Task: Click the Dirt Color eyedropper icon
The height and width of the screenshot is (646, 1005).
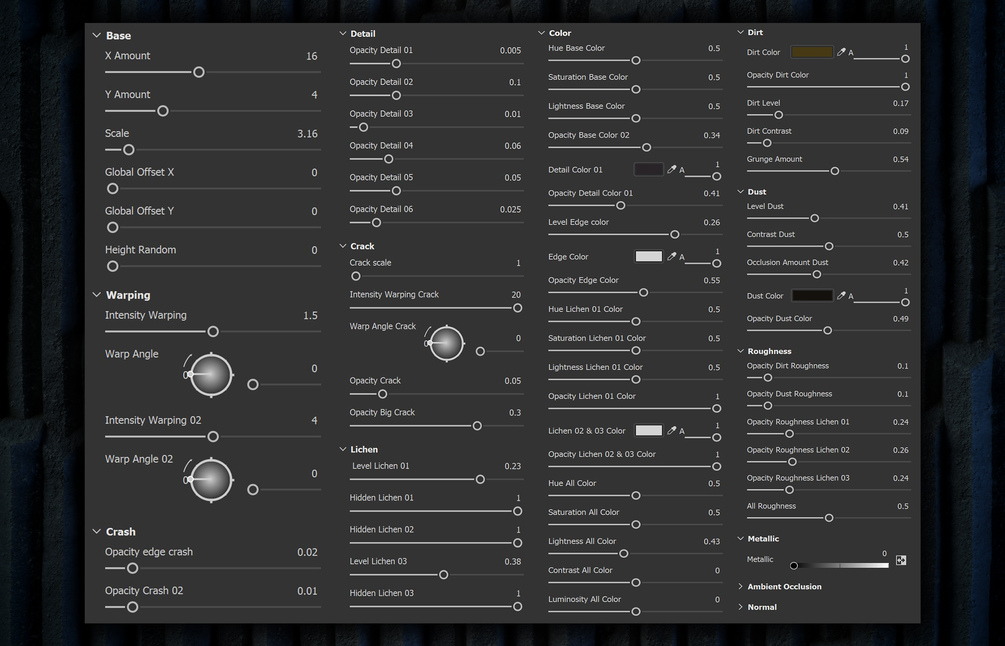Action: coord(841,52)
